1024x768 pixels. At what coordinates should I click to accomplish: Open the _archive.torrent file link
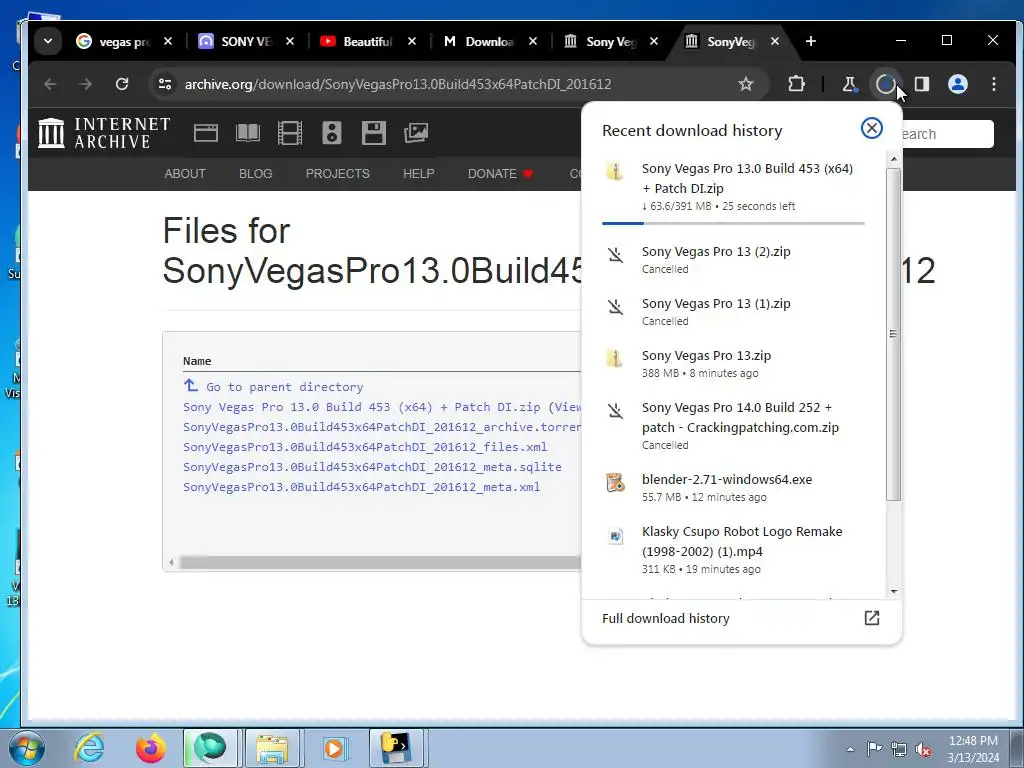[x=382, y=427]
